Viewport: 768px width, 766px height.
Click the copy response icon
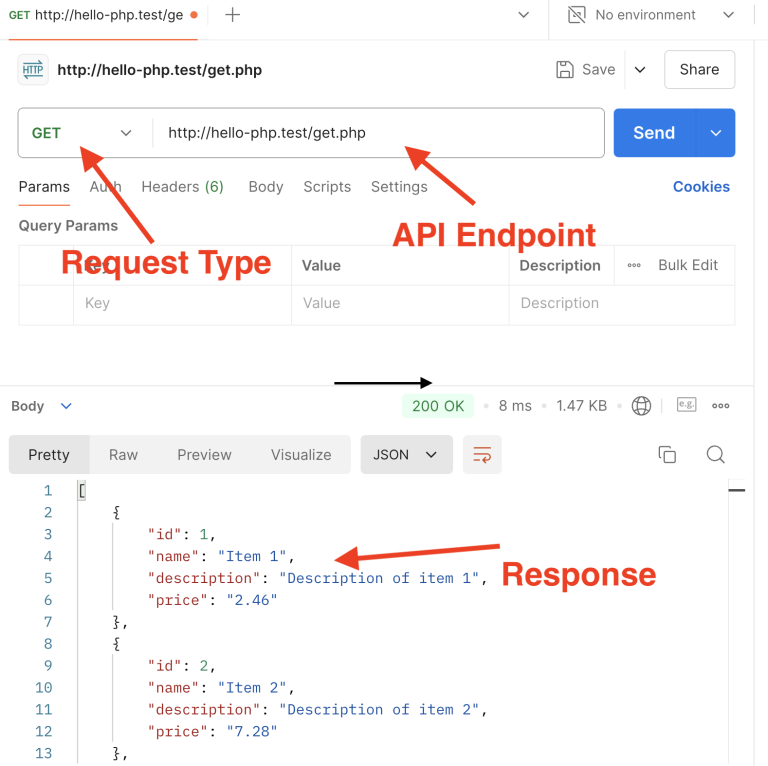pos(667,455)
